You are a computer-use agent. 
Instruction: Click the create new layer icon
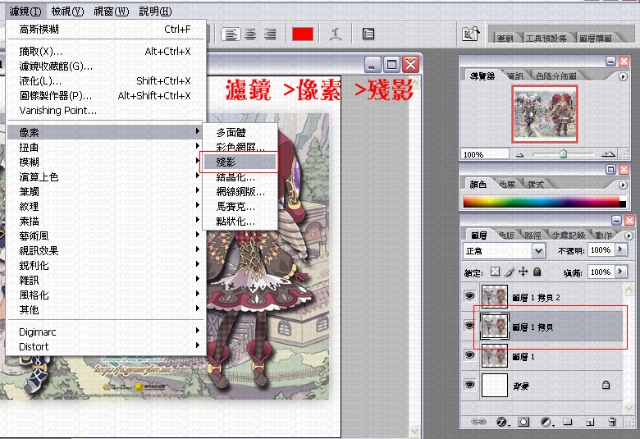tap(590, 422)
